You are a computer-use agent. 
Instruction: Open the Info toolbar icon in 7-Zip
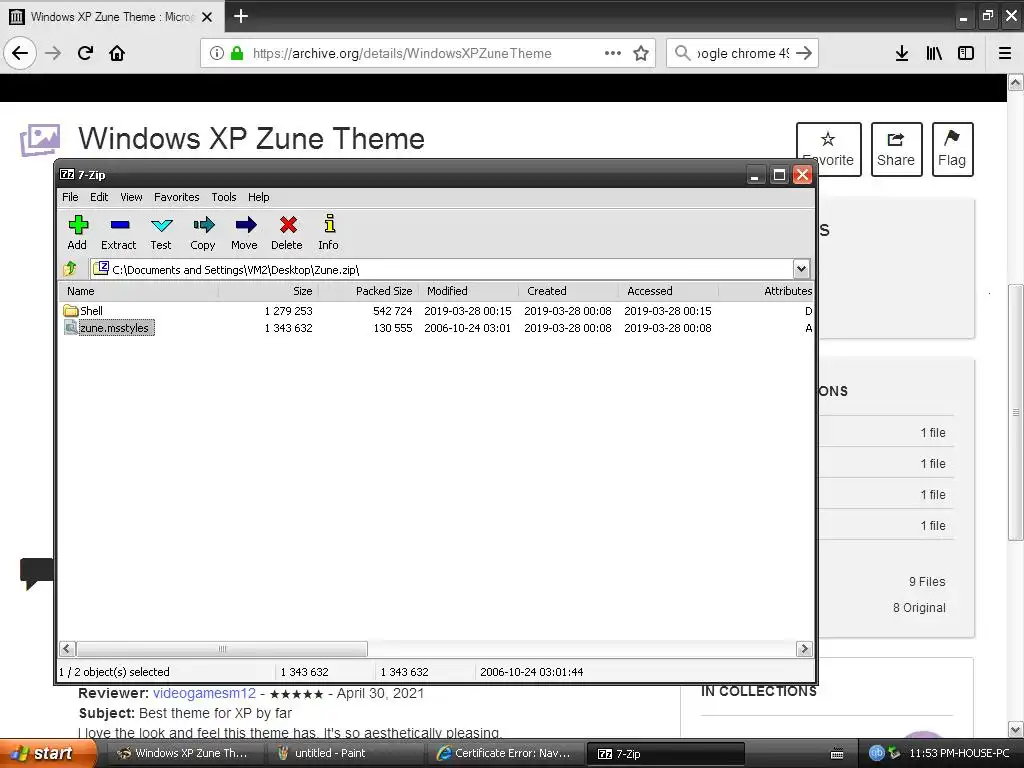(x=328, y=232)
